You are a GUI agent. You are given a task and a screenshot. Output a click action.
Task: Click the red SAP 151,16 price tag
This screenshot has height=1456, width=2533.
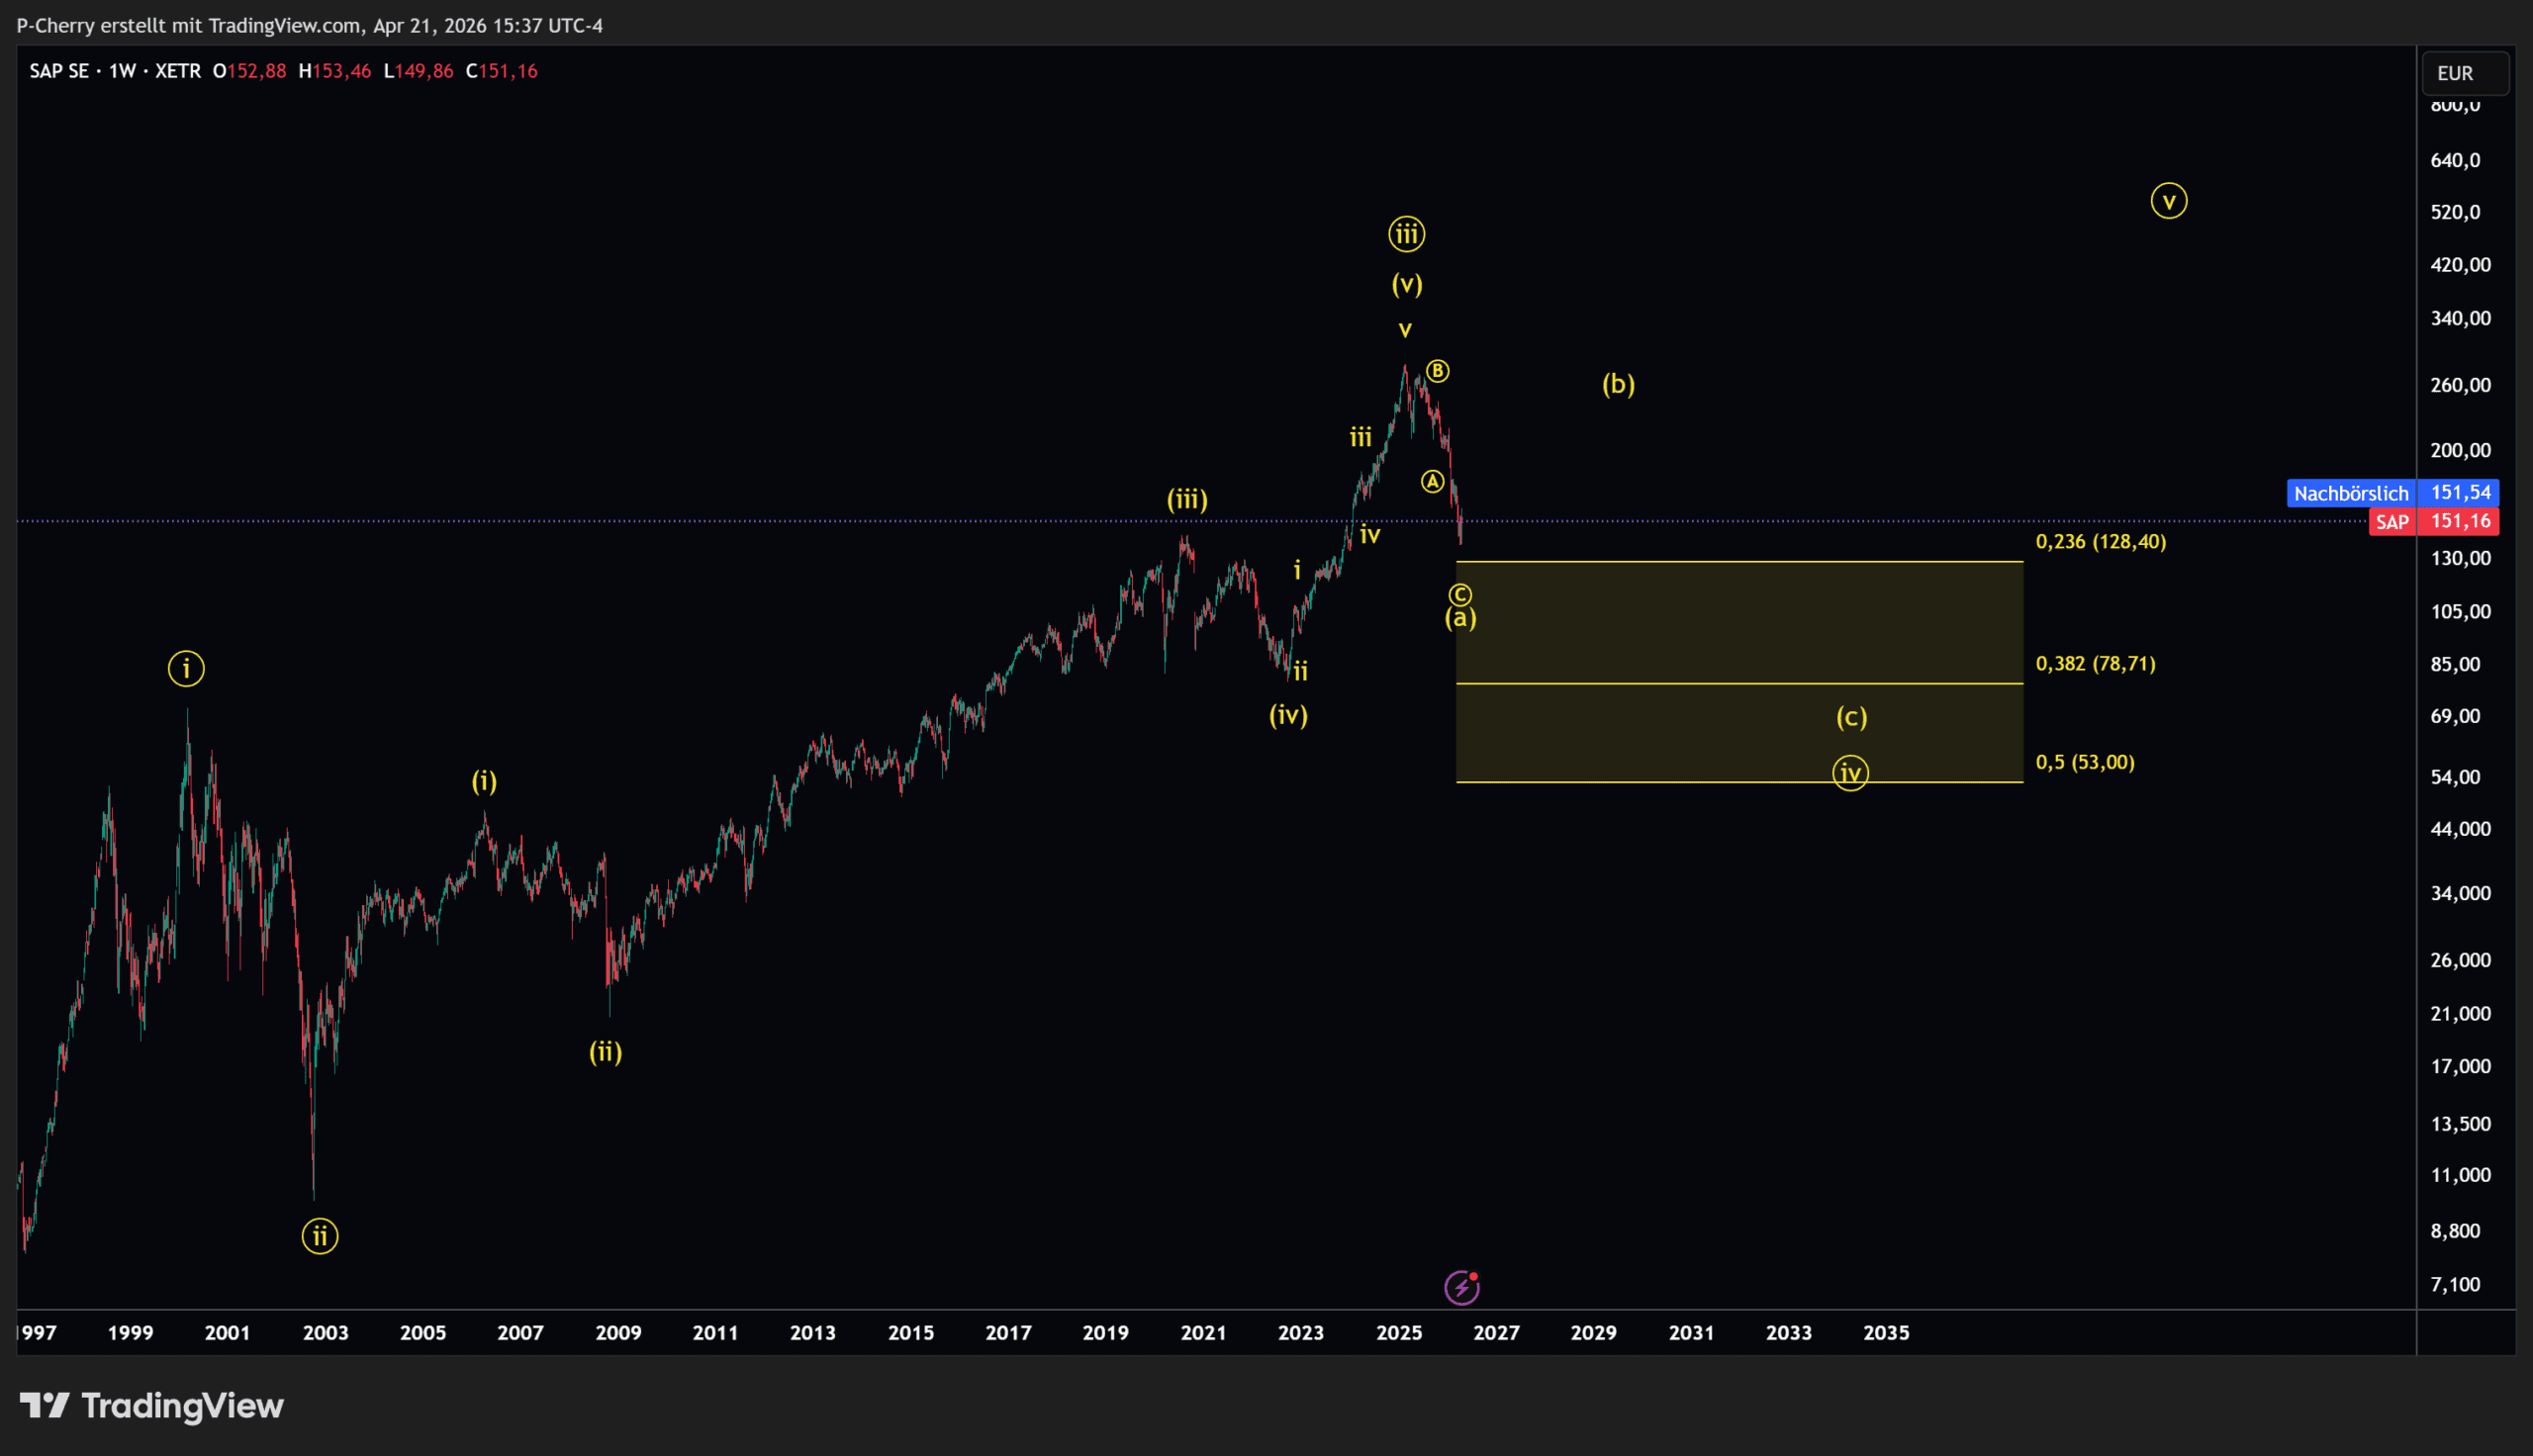coord(2433,521)
